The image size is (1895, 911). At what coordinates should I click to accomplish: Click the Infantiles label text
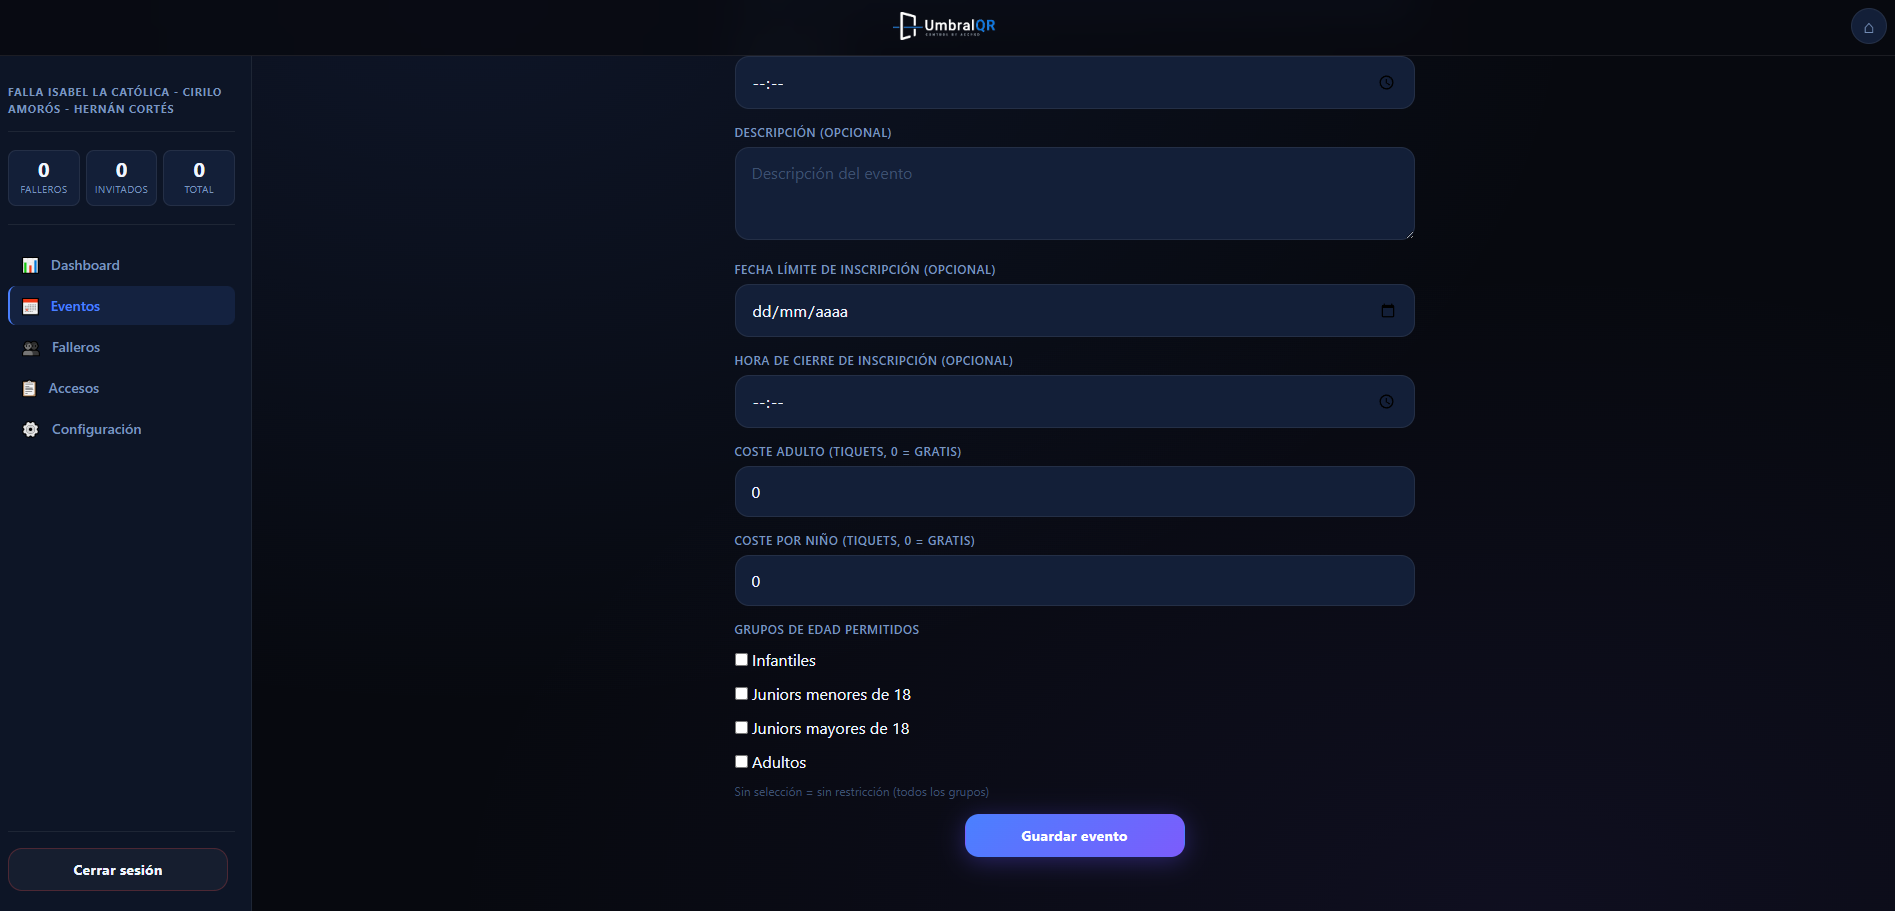point(784,660)
